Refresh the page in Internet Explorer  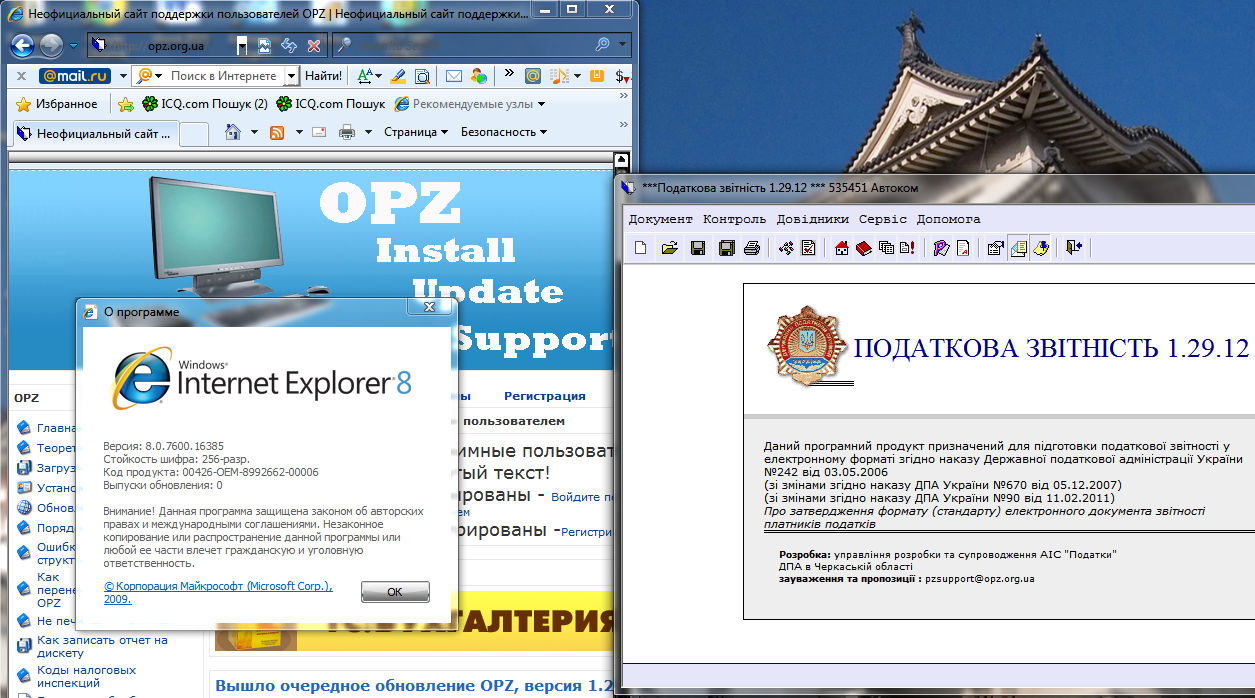(288, 45)
